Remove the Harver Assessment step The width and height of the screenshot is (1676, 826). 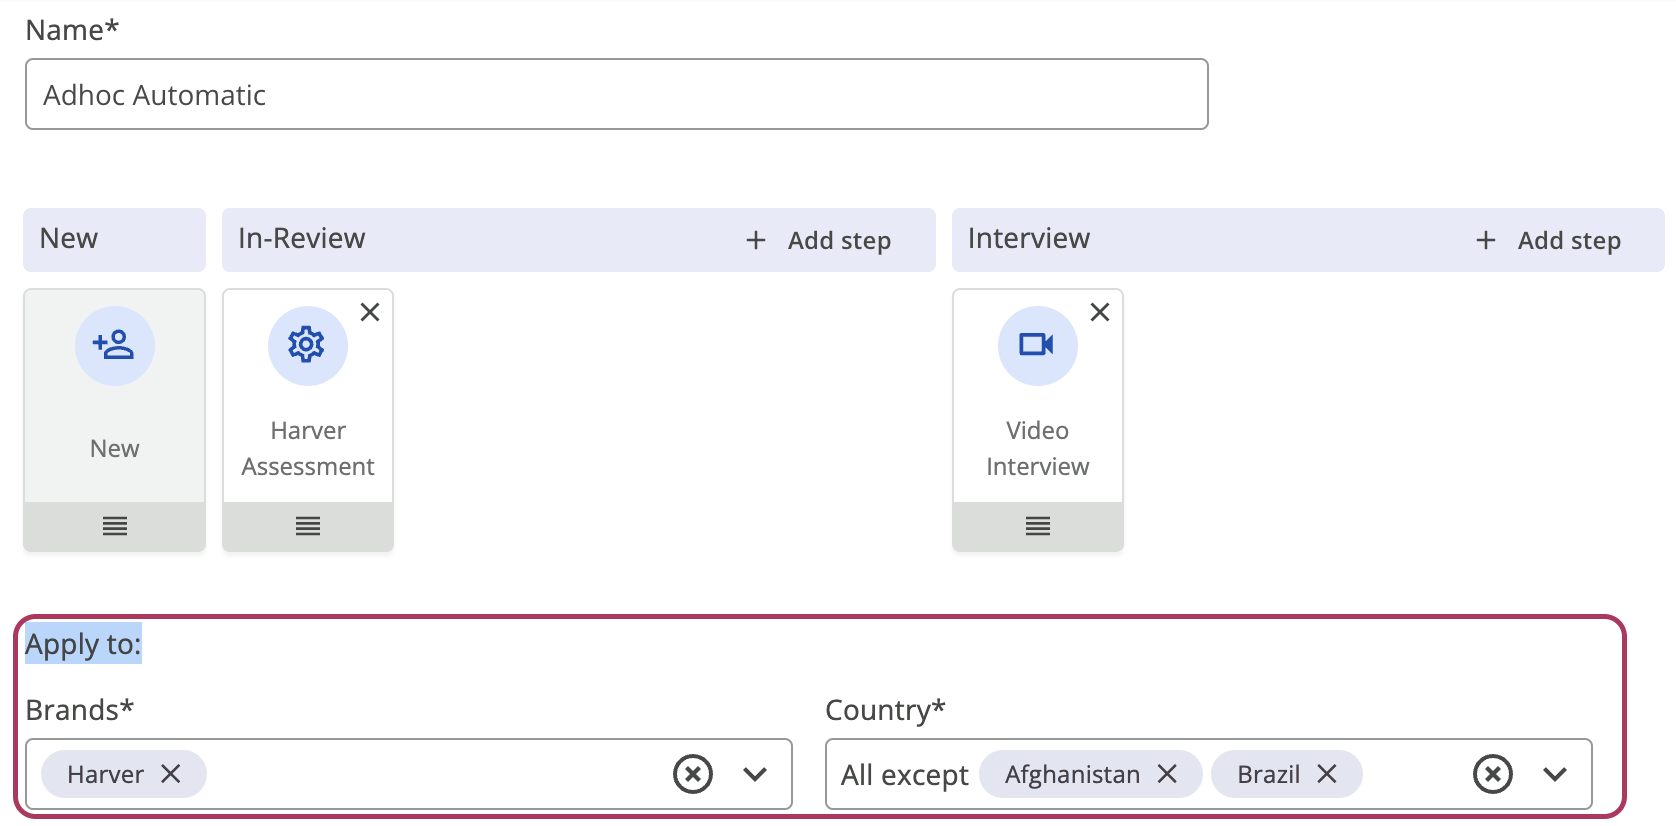click(x=370, y=312)
